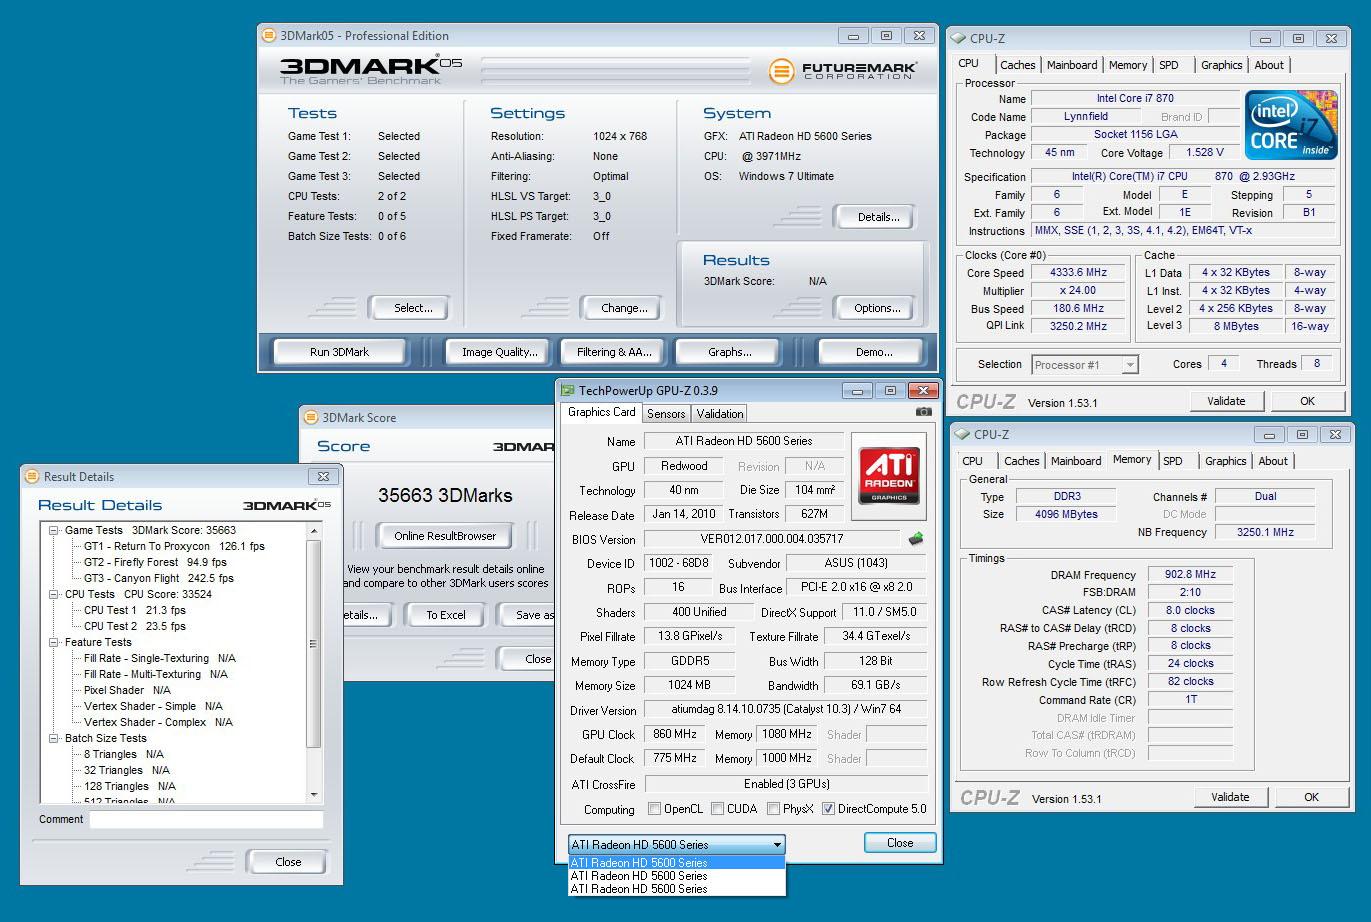Open the Caches tab in top CPU-Z window
The height and width of the screenshot is (922, 1371).
tap(1018, 65)
